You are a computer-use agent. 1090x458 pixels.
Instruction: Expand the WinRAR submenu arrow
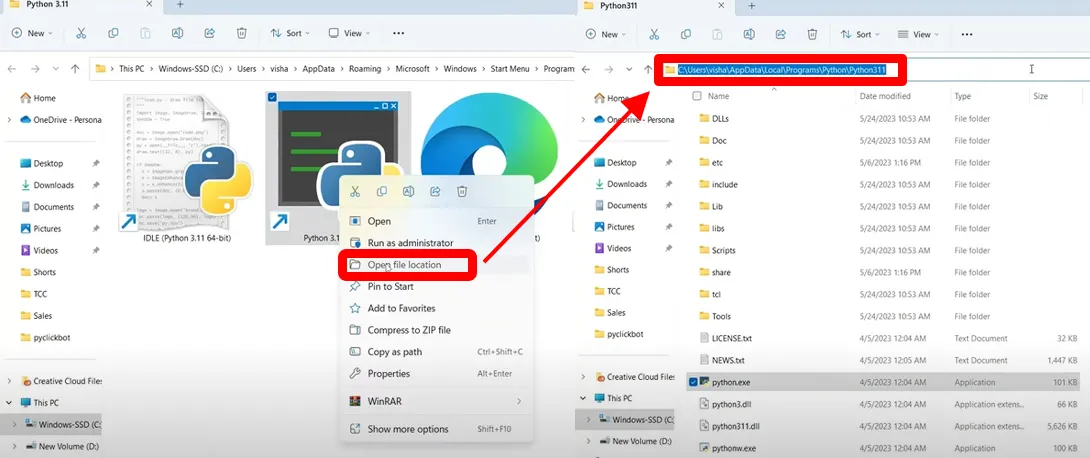click(518, 401)
